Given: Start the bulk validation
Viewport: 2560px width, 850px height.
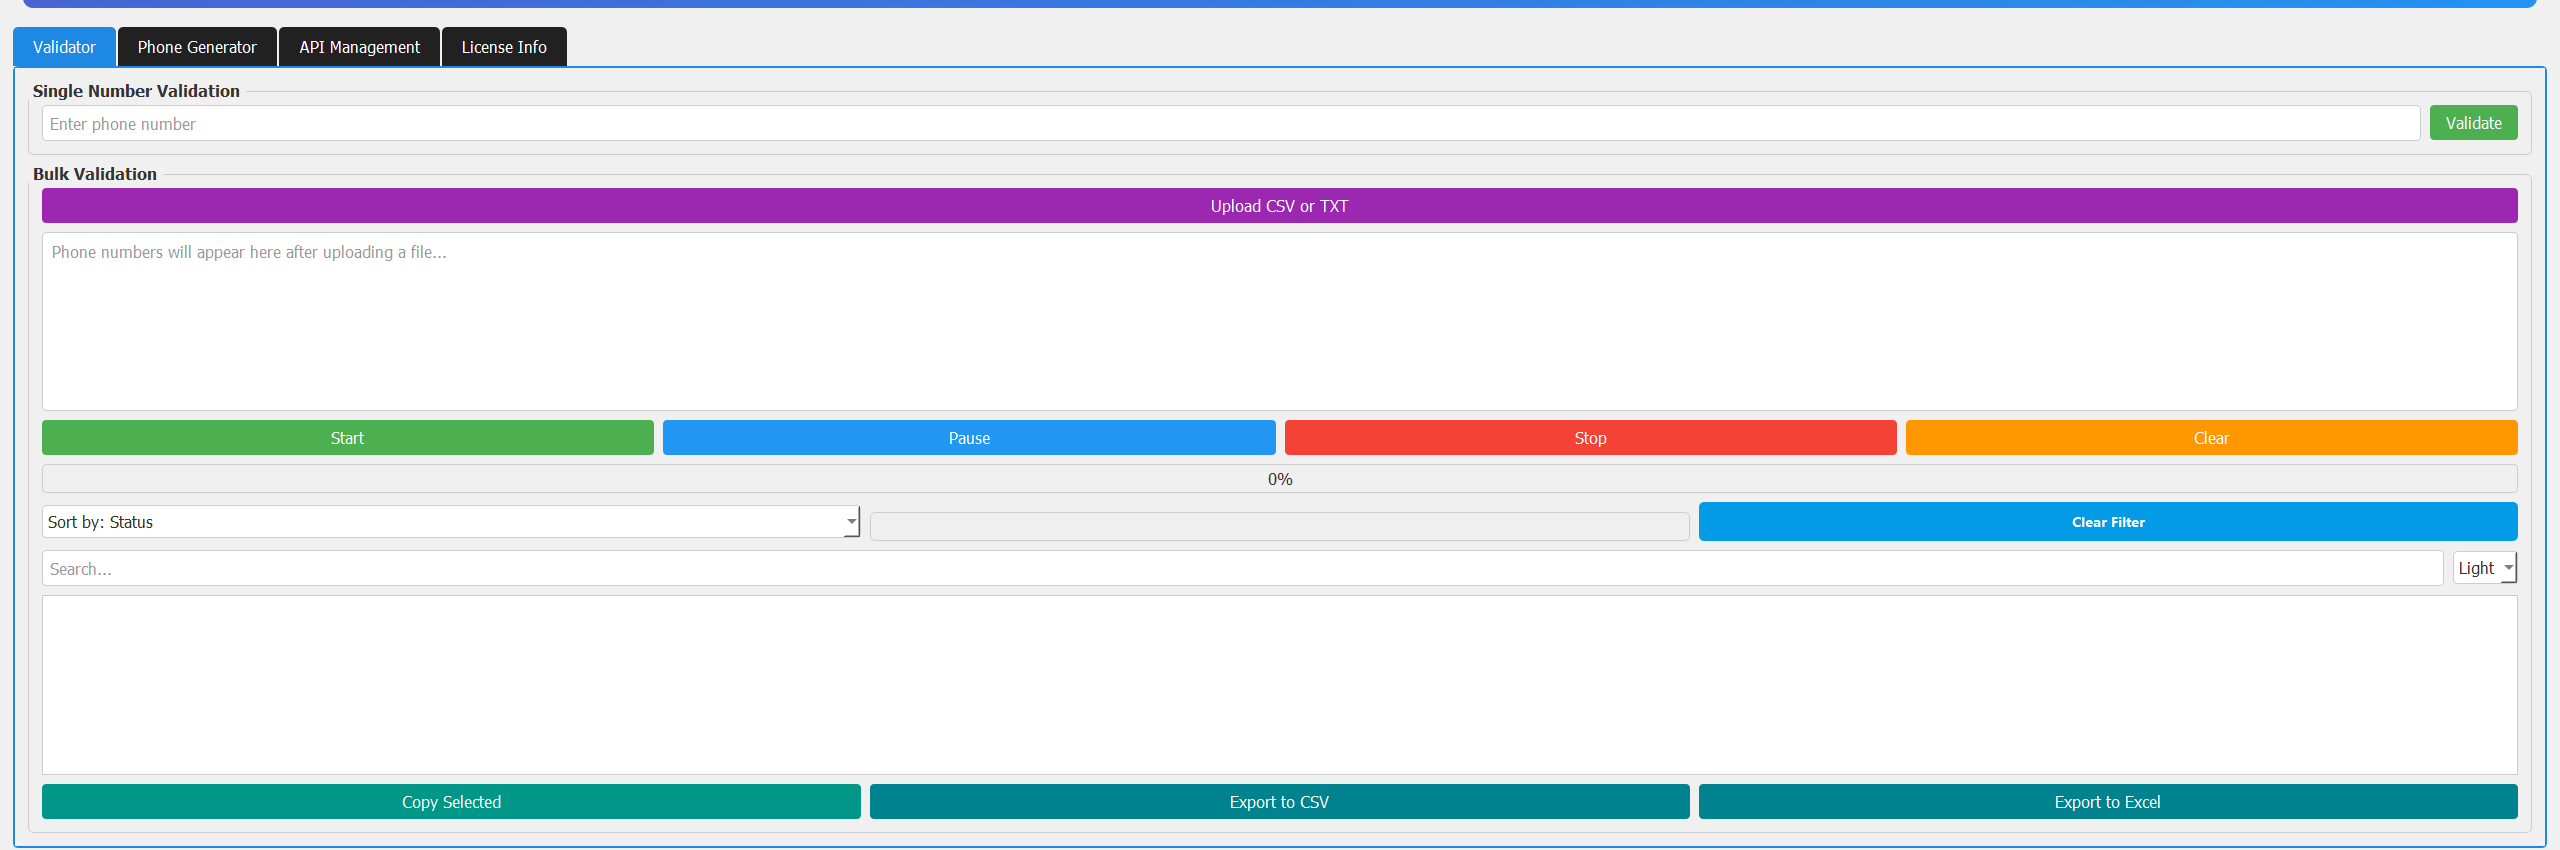Looking at the screenshot, I should pos(347,438).
